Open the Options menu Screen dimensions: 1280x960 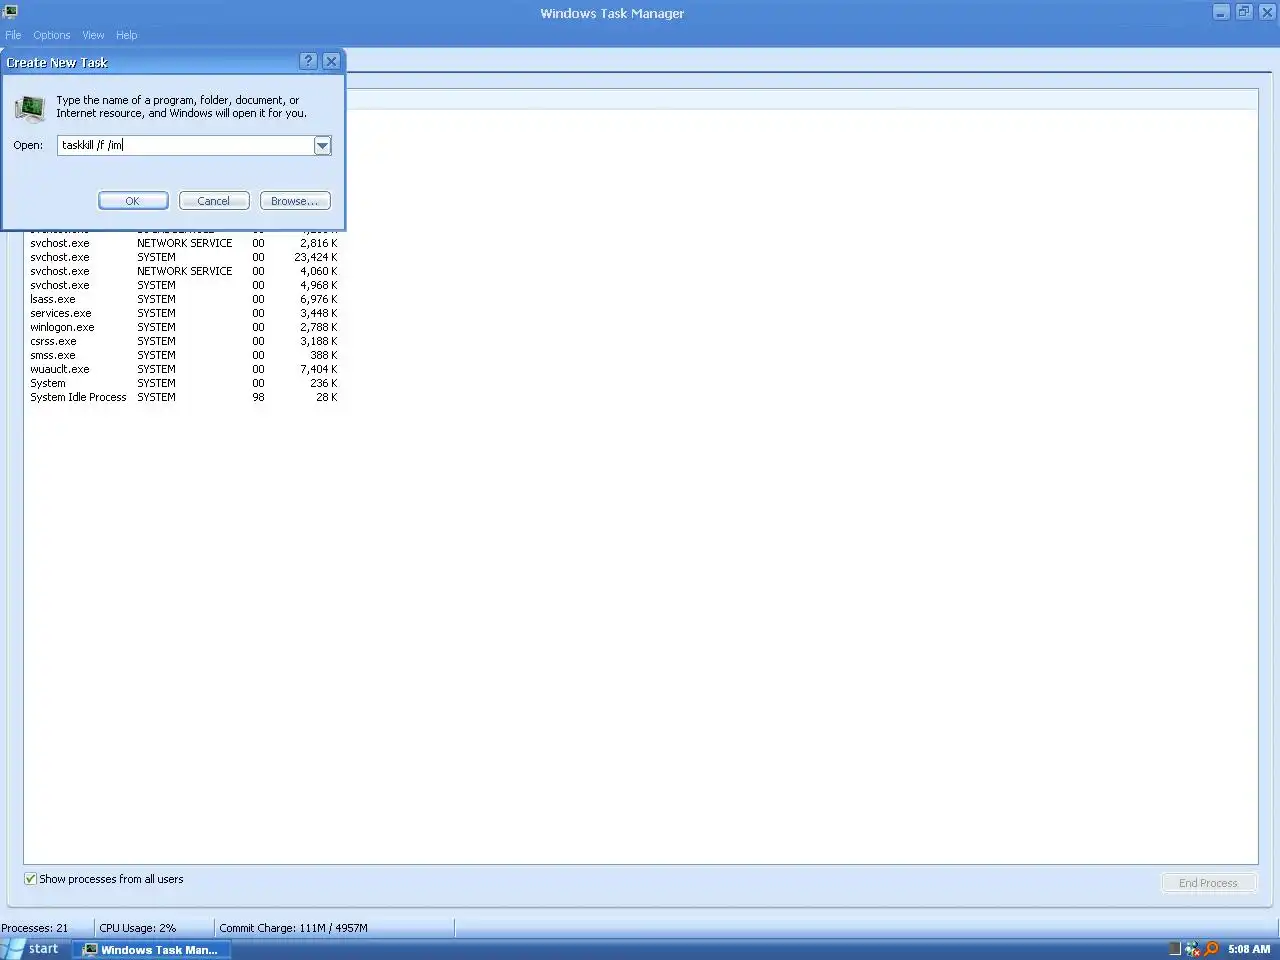pos(52,35)
